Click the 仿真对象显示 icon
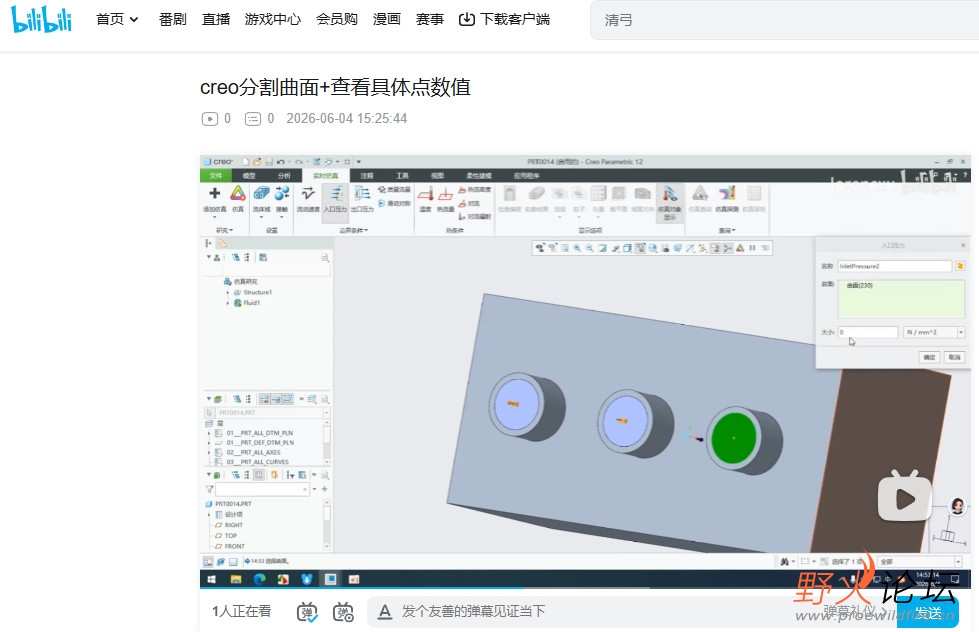Image resolution: width=979 pixels, height=632 pixels. (x=669, y=202)
